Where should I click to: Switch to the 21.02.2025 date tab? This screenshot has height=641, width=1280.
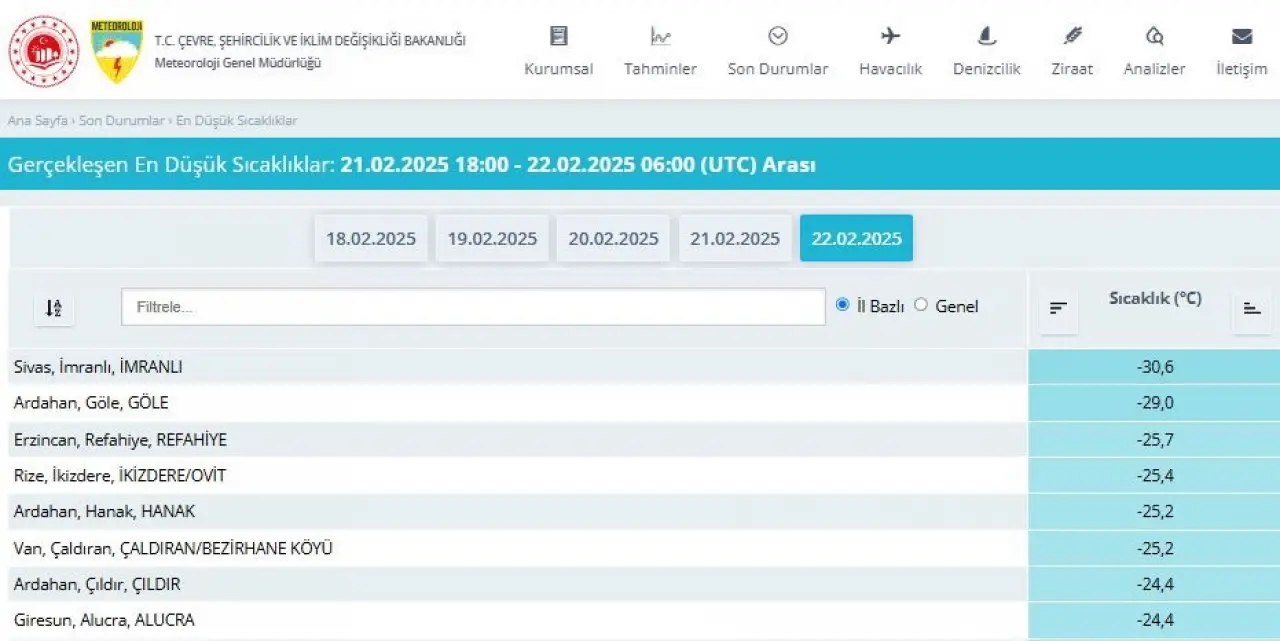735,239
